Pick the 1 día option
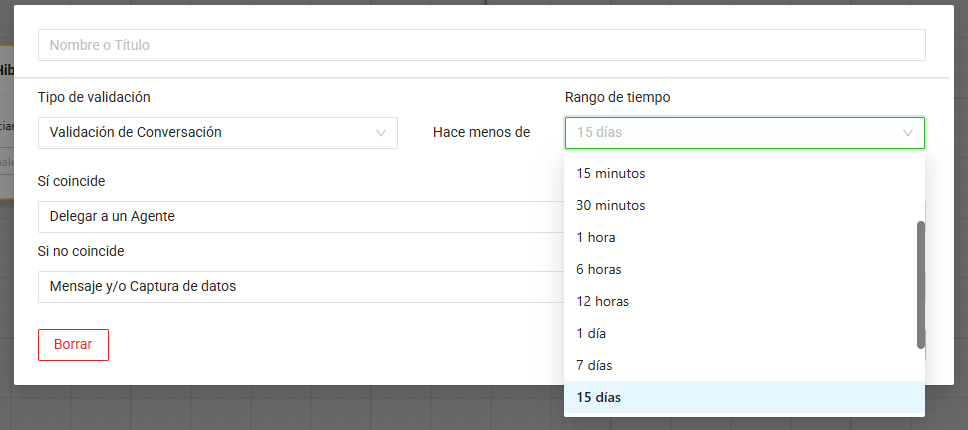Image resolution: width=968 pixels, height=430 pixels. 591,333
